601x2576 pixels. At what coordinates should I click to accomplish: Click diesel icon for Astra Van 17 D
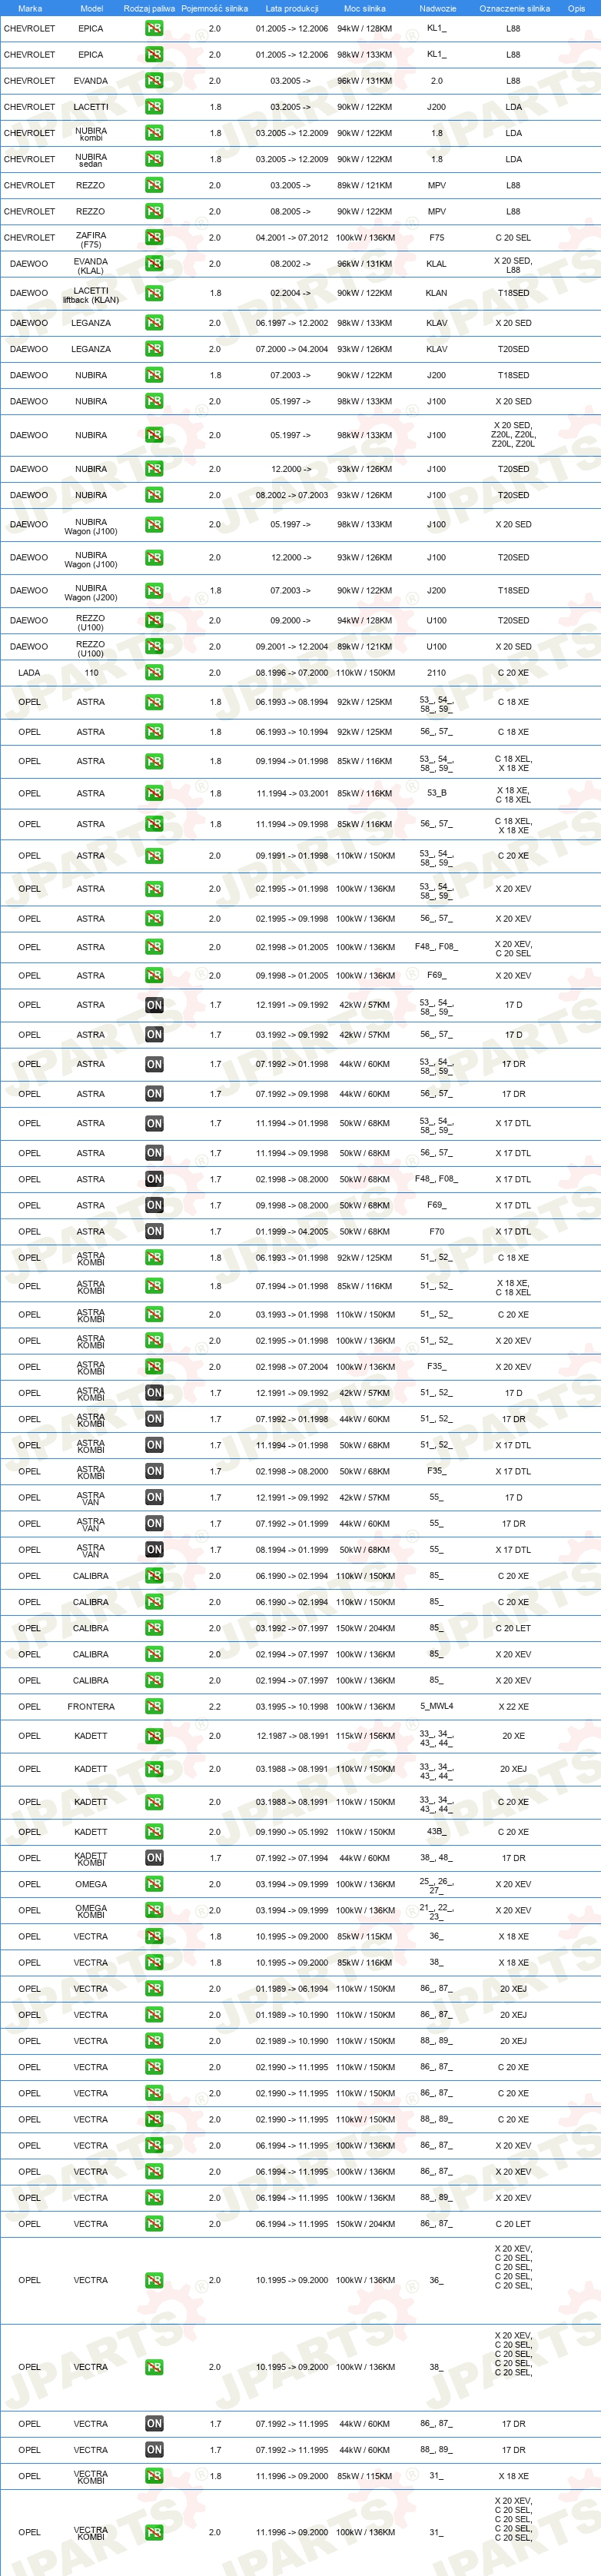pos(154,1498)
